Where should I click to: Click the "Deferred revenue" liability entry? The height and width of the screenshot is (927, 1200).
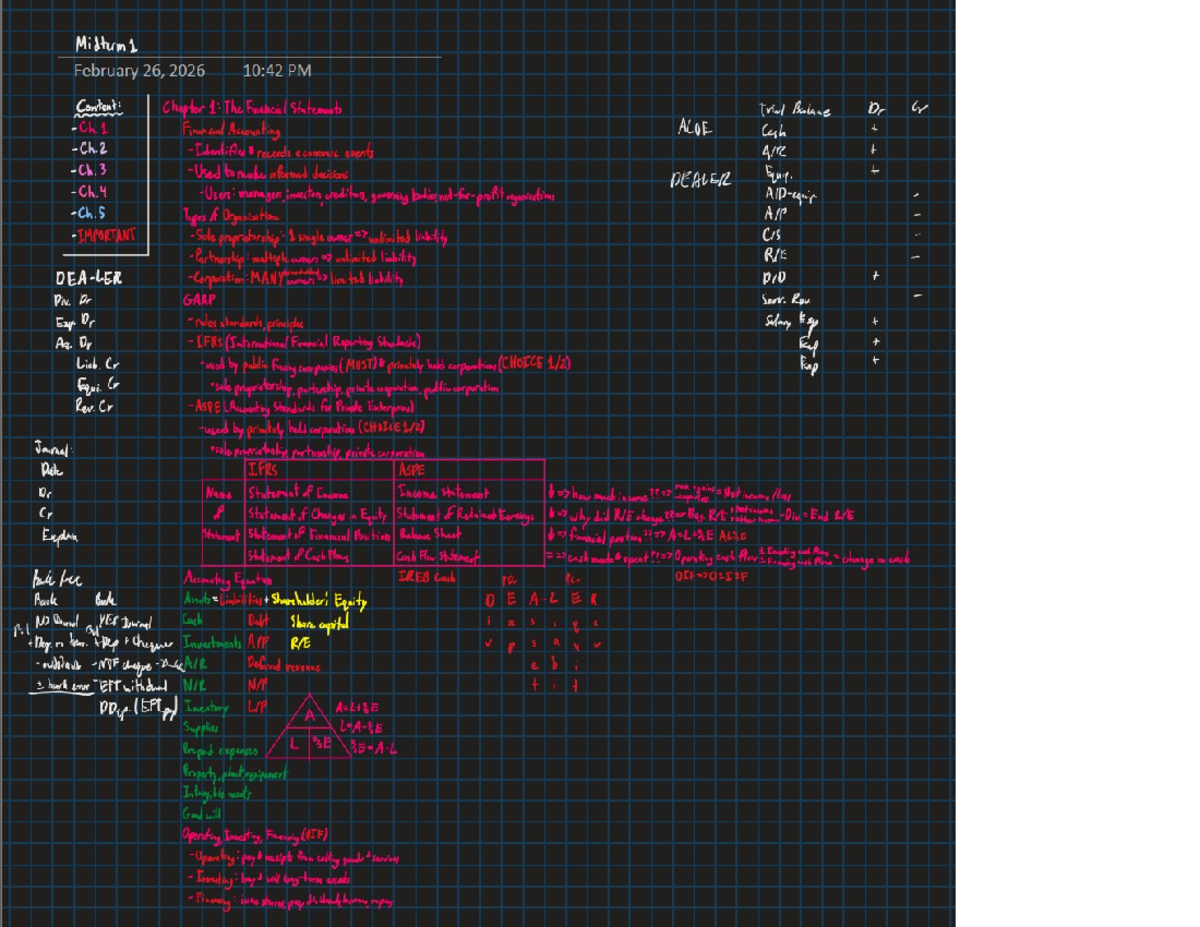[x=284, y=666]
